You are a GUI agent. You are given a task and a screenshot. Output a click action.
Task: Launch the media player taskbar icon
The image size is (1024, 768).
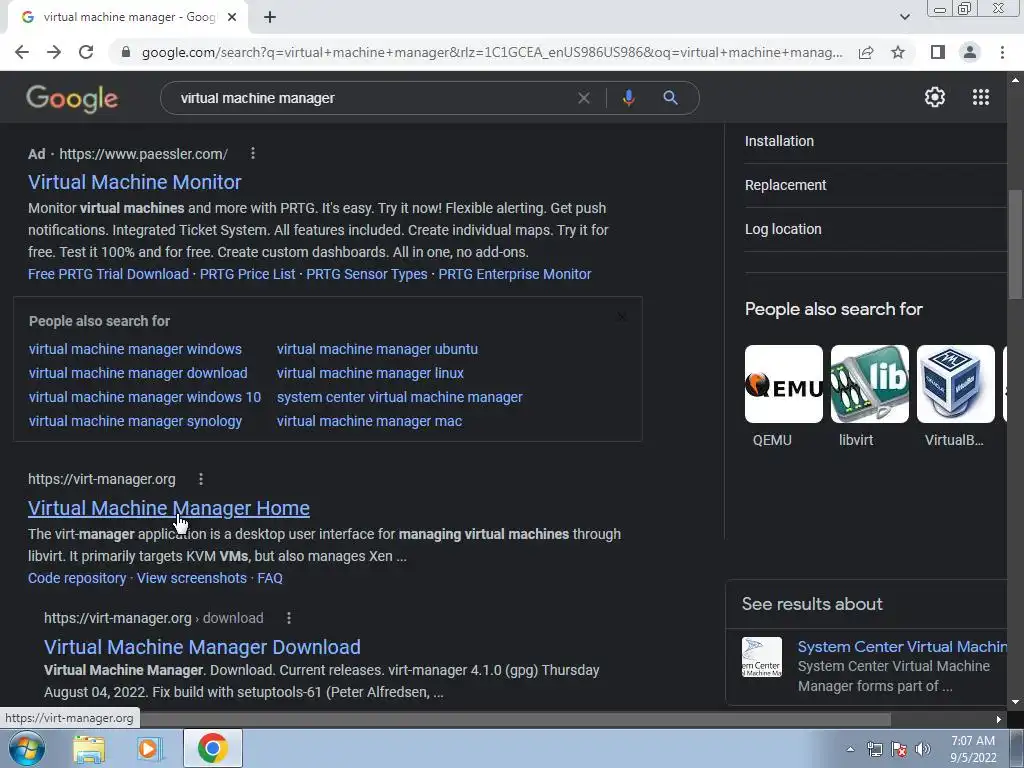point(150,750)
